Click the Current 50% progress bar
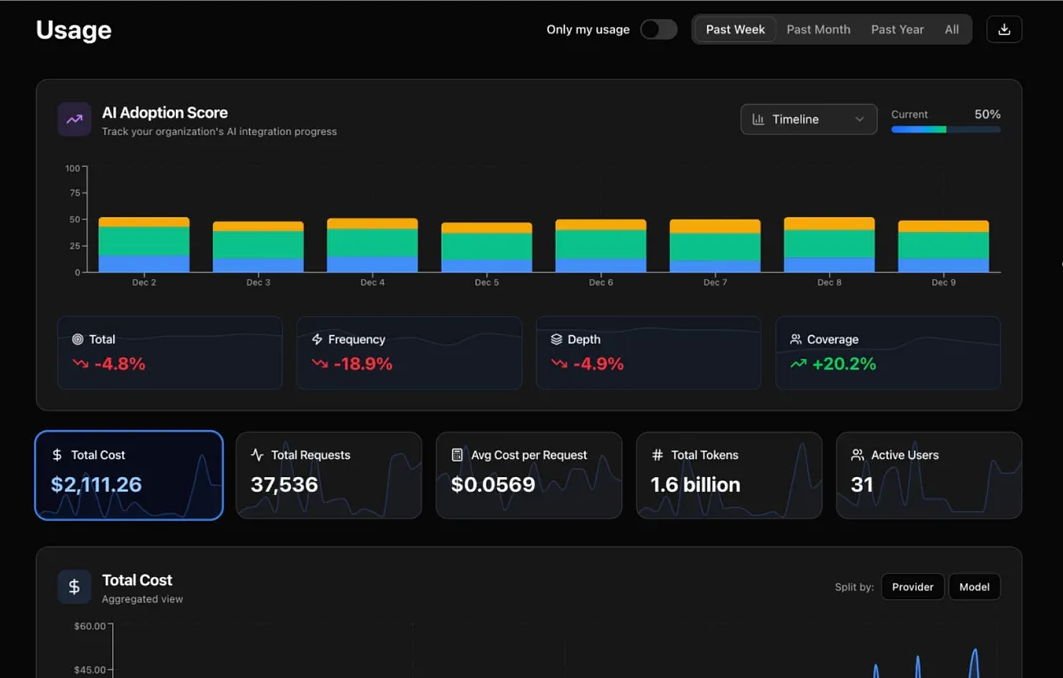This screenshot has width=1063, height=678. pyautogui.click(x=945, y=129)
